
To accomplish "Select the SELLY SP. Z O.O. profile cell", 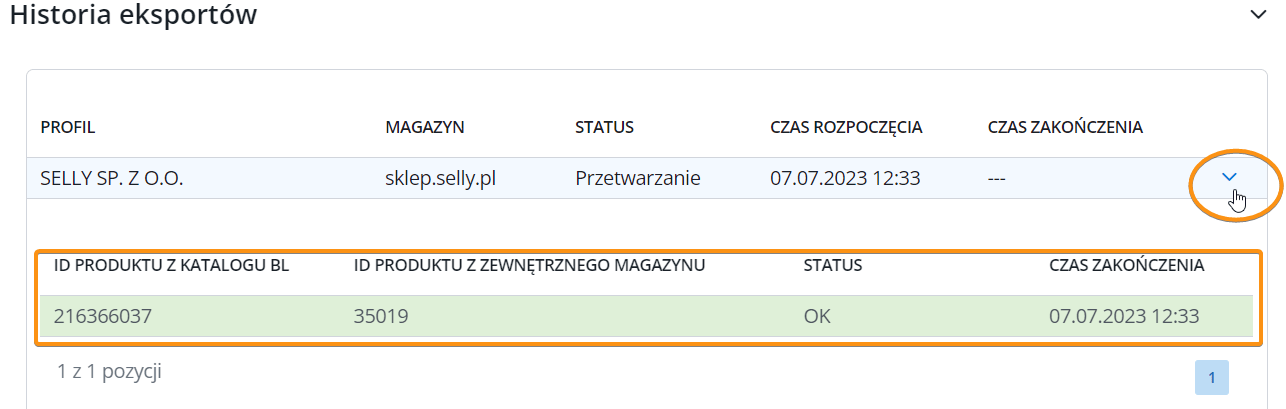I will tap(112, 179).
